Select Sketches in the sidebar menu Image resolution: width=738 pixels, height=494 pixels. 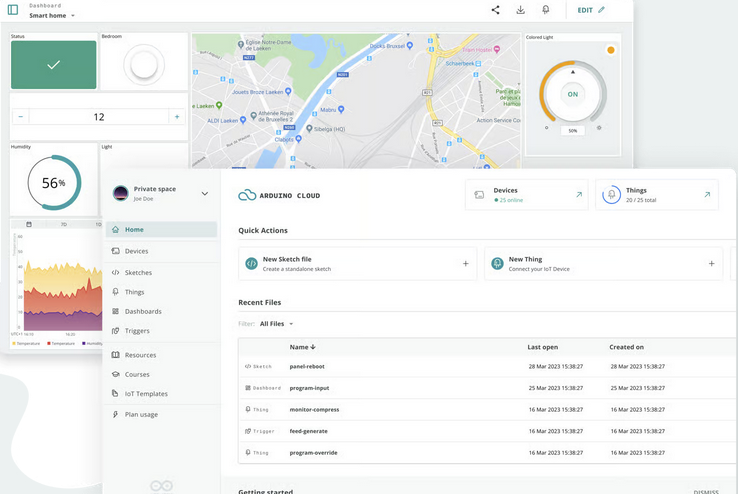[x=138, y=272]
